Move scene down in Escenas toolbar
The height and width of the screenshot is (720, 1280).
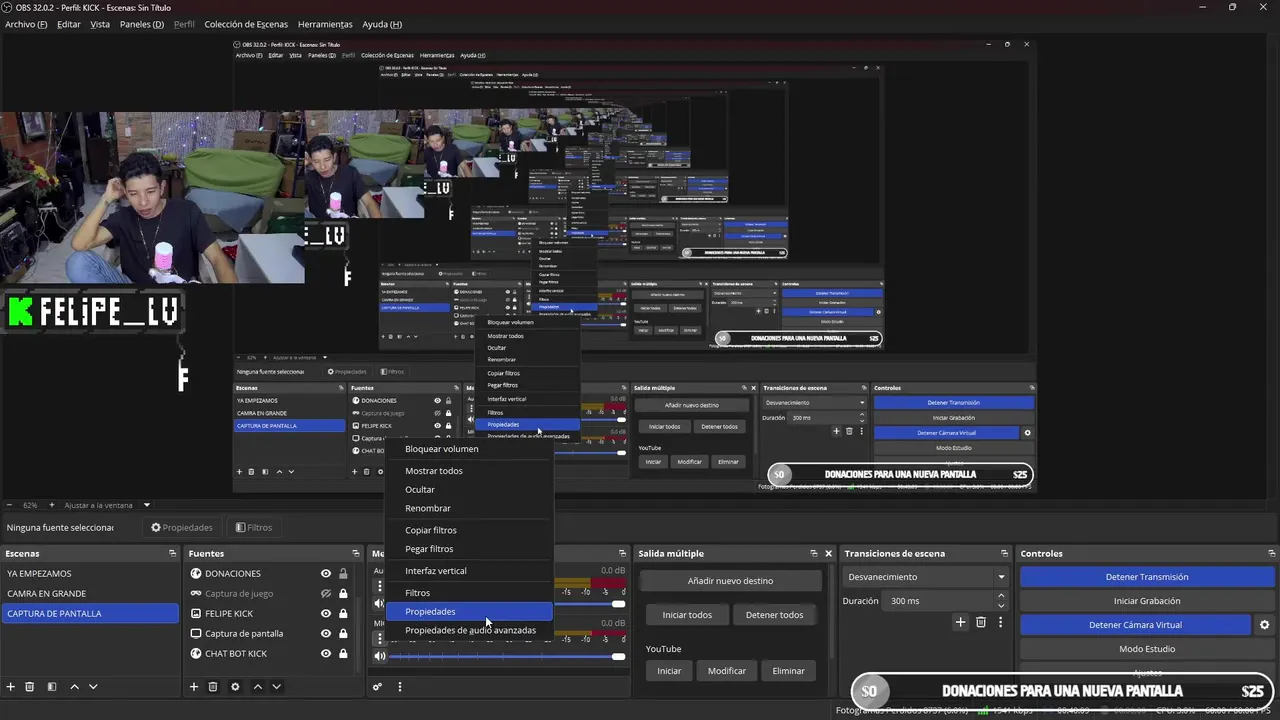tap(93, 687)
